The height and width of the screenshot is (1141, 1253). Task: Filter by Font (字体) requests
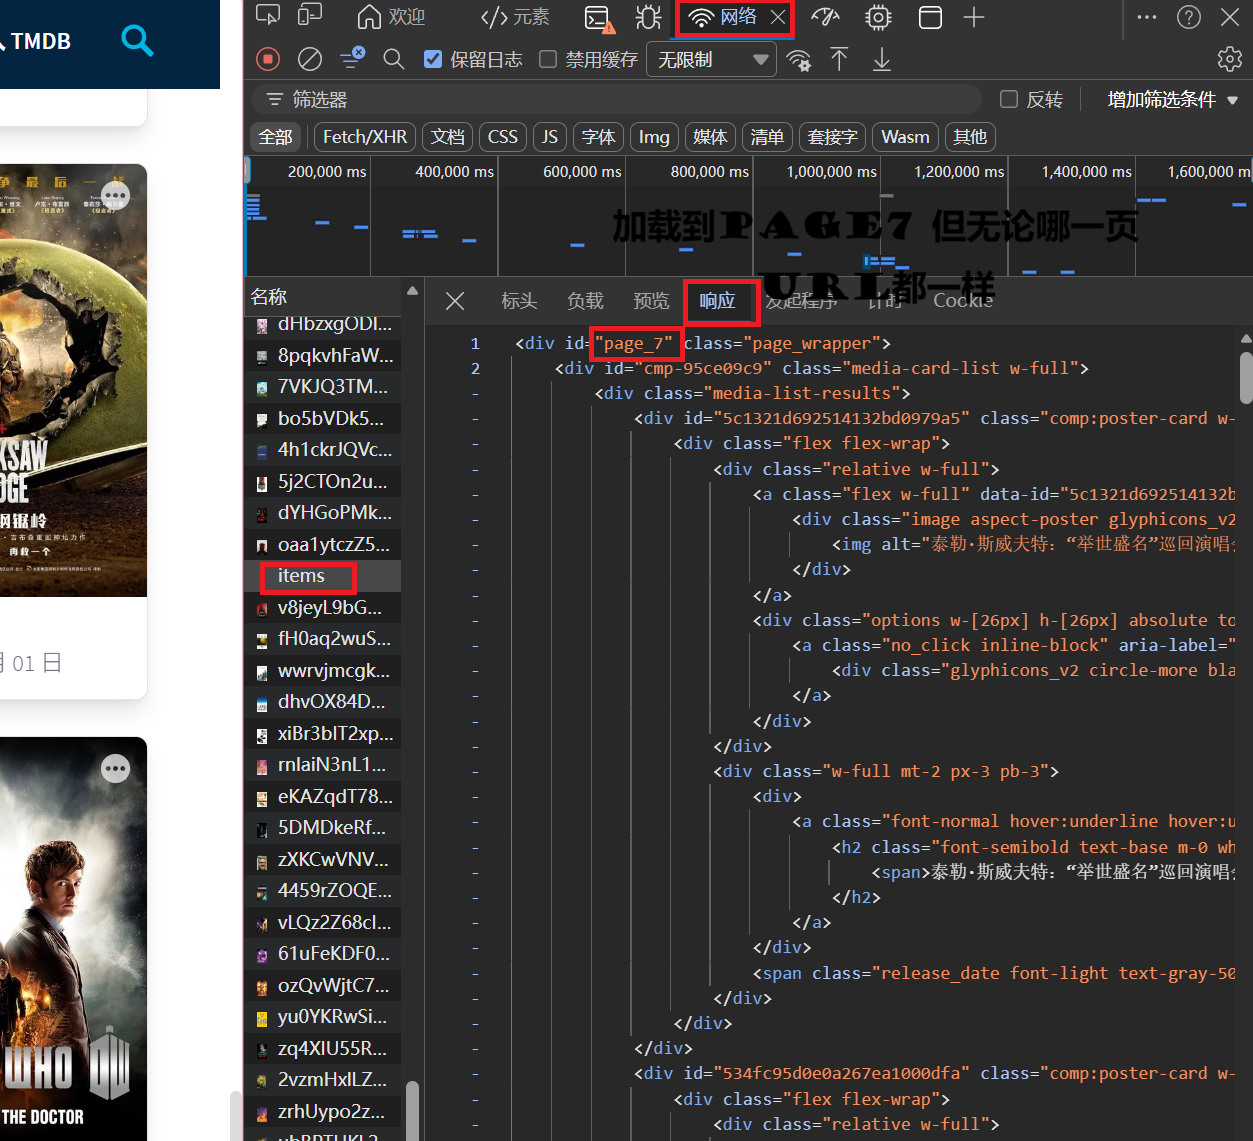tap(598, 137)
